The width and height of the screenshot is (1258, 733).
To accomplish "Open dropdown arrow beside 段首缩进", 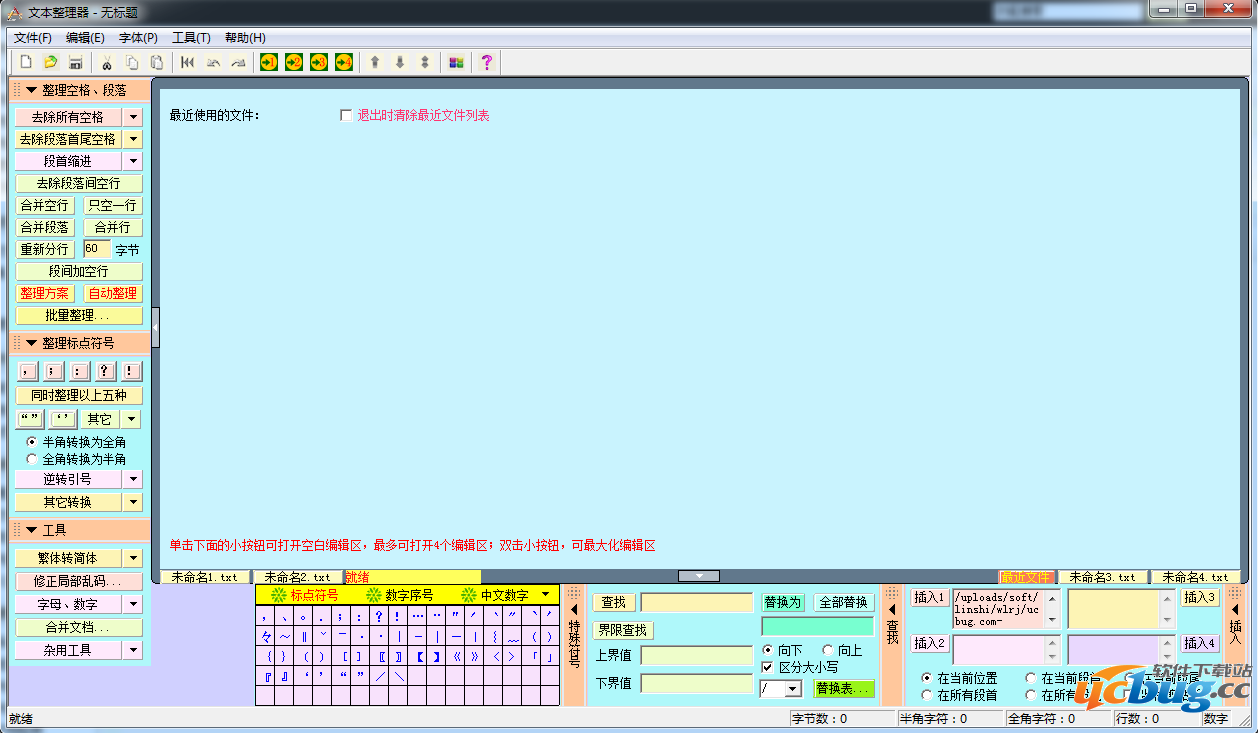I will 133,161.
